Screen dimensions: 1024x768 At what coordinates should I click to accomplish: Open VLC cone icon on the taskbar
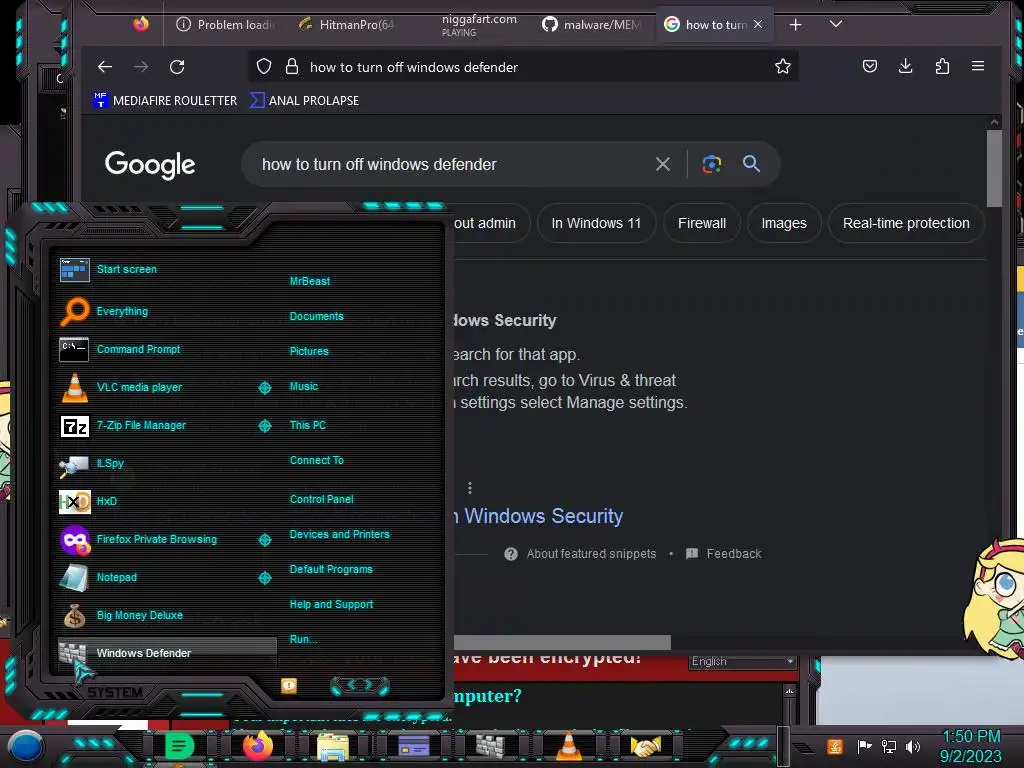(x=568, y=746)
